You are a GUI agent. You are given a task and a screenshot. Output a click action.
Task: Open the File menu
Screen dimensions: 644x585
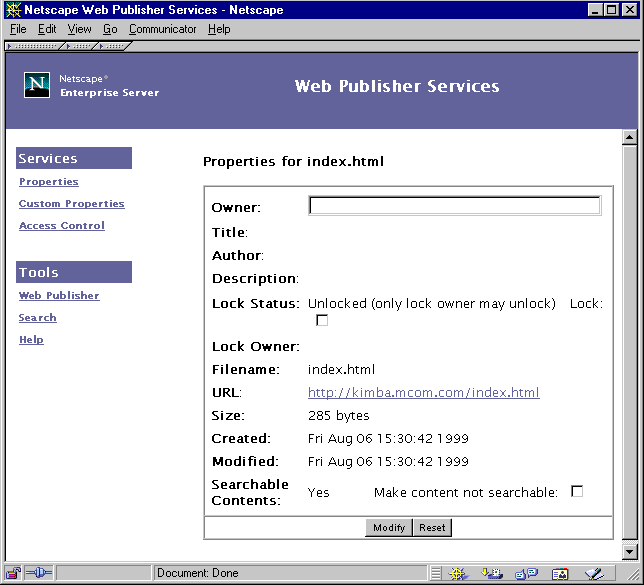[x=18, y=29]
